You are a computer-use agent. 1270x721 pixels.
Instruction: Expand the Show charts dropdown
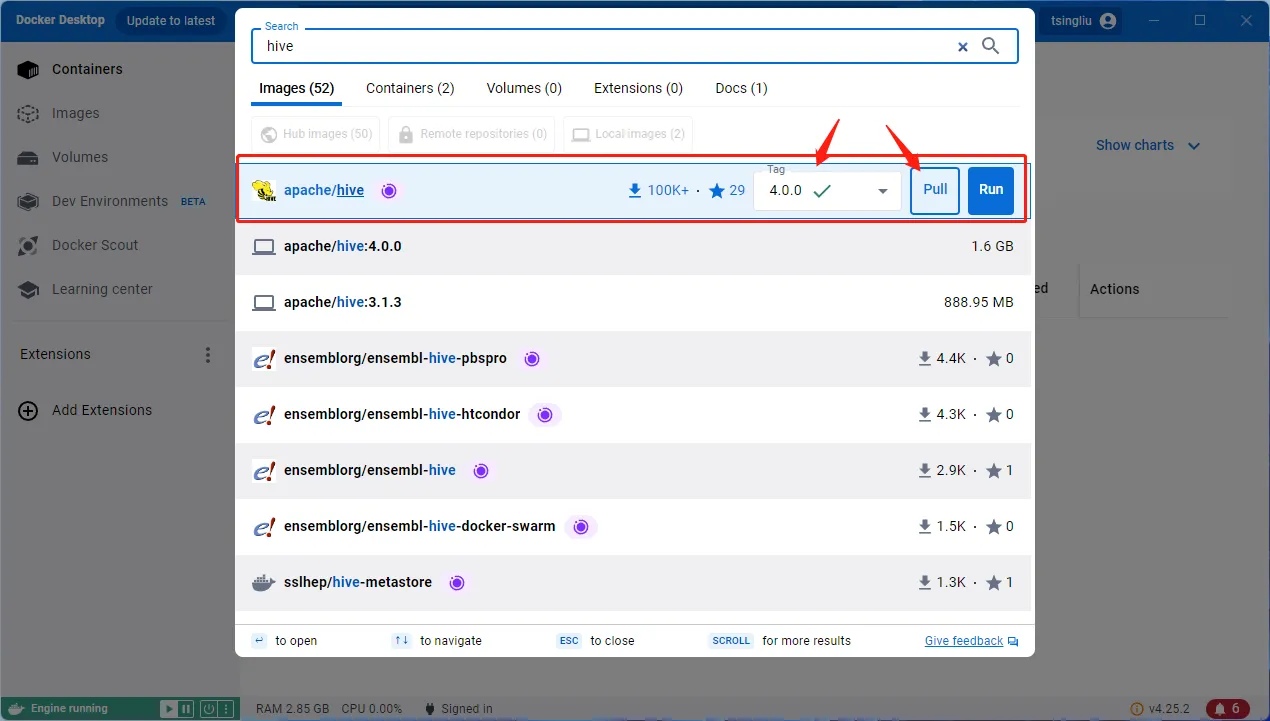1148,145
